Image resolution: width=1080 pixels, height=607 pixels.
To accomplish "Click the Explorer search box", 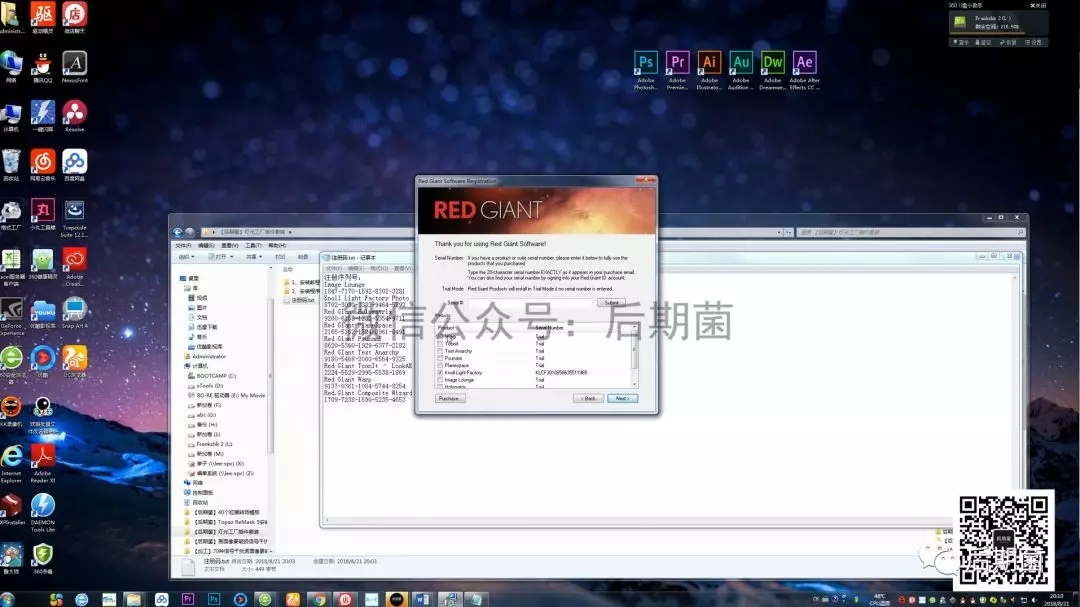I will pyautogui.click(x=910, y=232).
